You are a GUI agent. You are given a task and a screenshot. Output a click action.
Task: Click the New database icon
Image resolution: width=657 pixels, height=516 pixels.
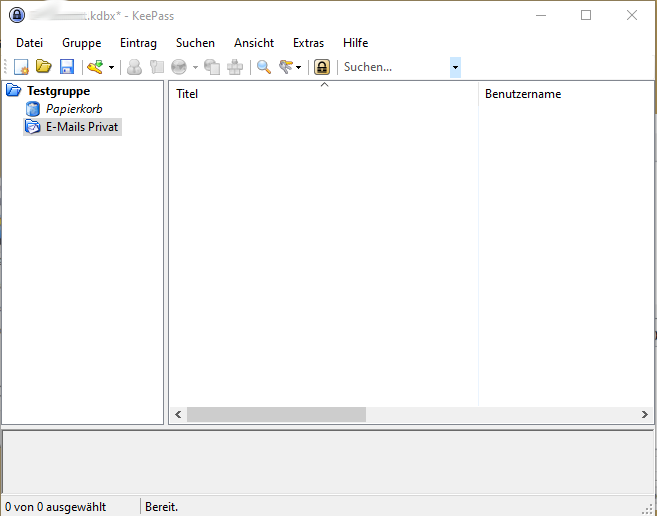tap(21, 67)
